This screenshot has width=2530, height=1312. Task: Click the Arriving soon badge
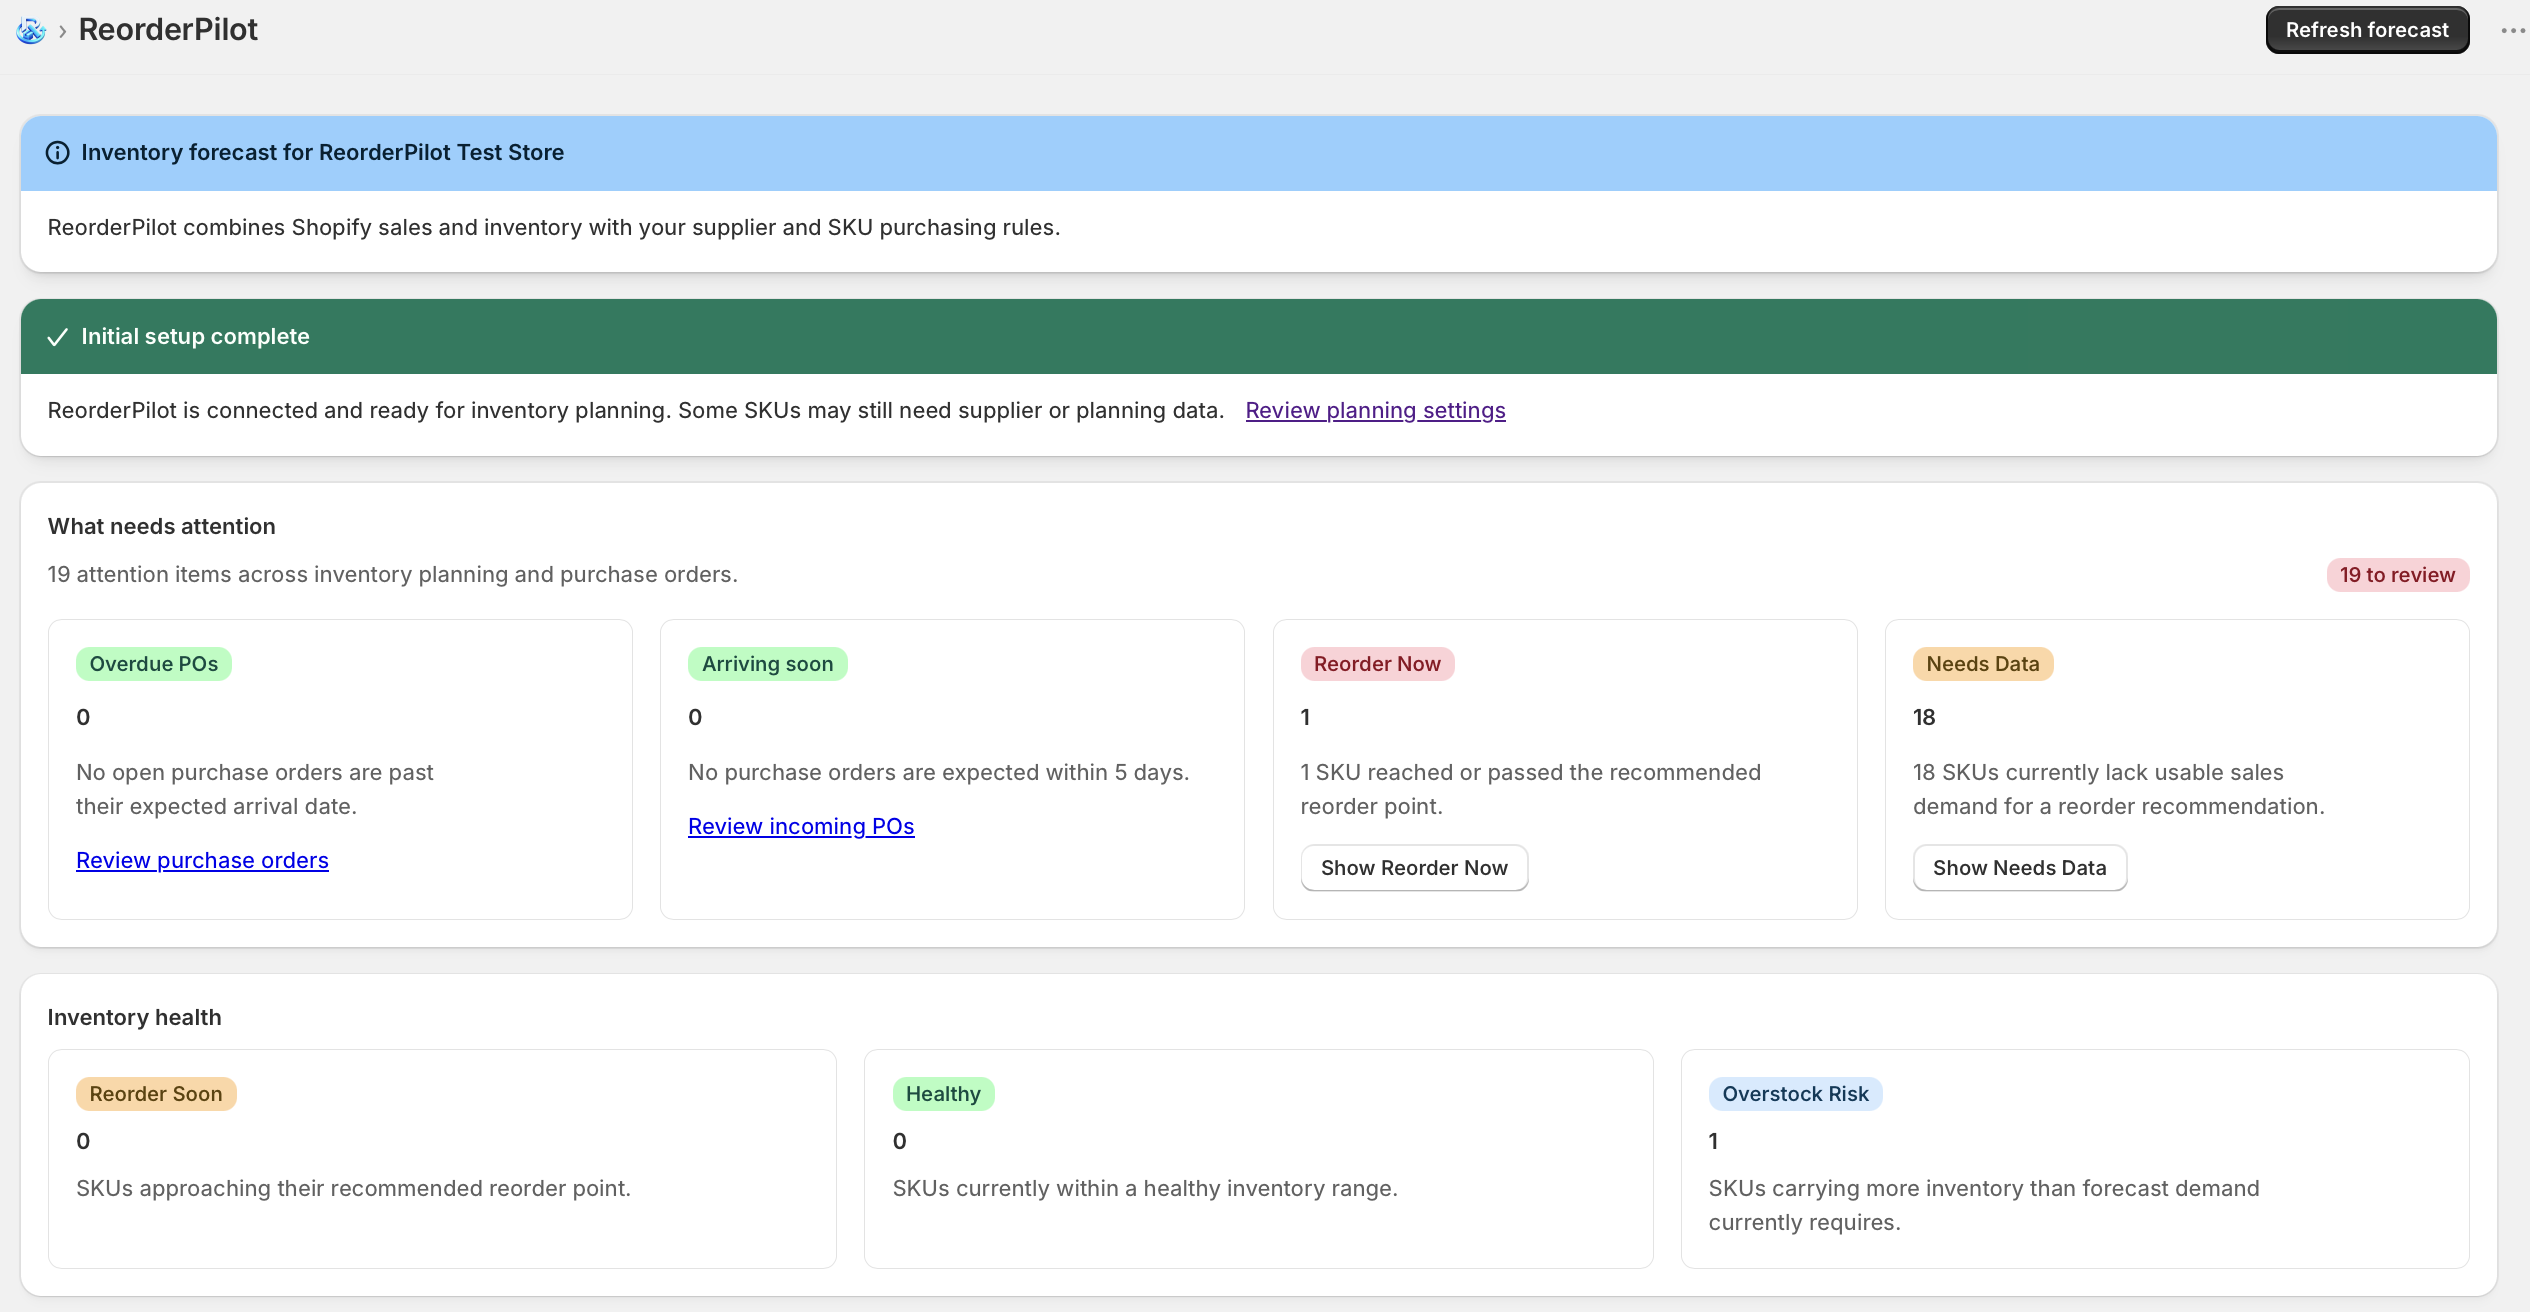tap(767, 664)
